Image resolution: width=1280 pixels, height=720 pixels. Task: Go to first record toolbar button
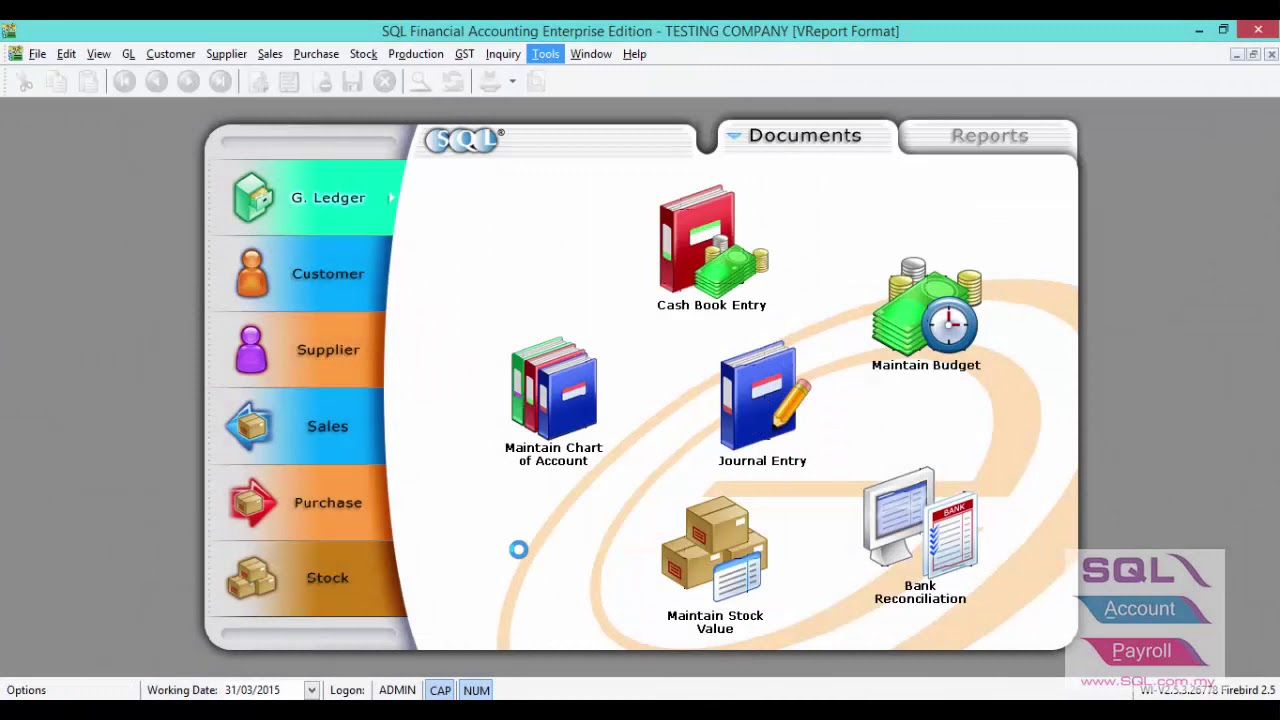pyautogui.click(x=124, y=82)
